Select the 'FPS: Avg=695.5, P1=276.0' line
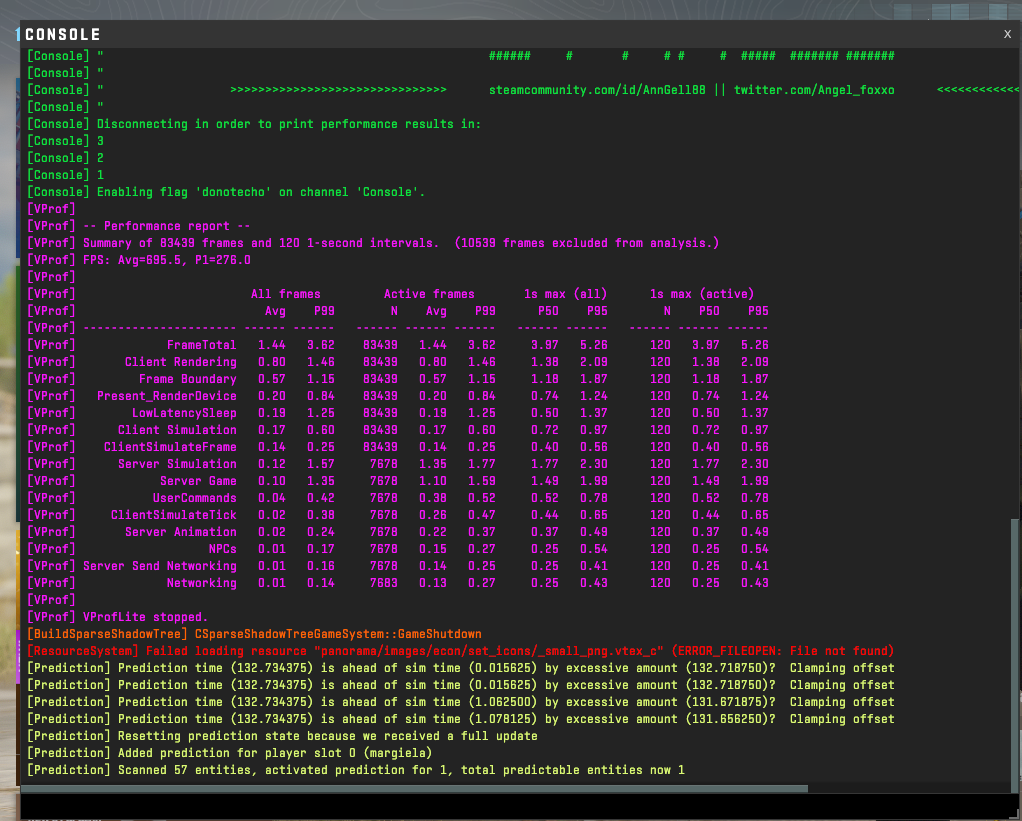Viewport: 1022px width, 821px height. pyautogui.click(x=138, y=260)
